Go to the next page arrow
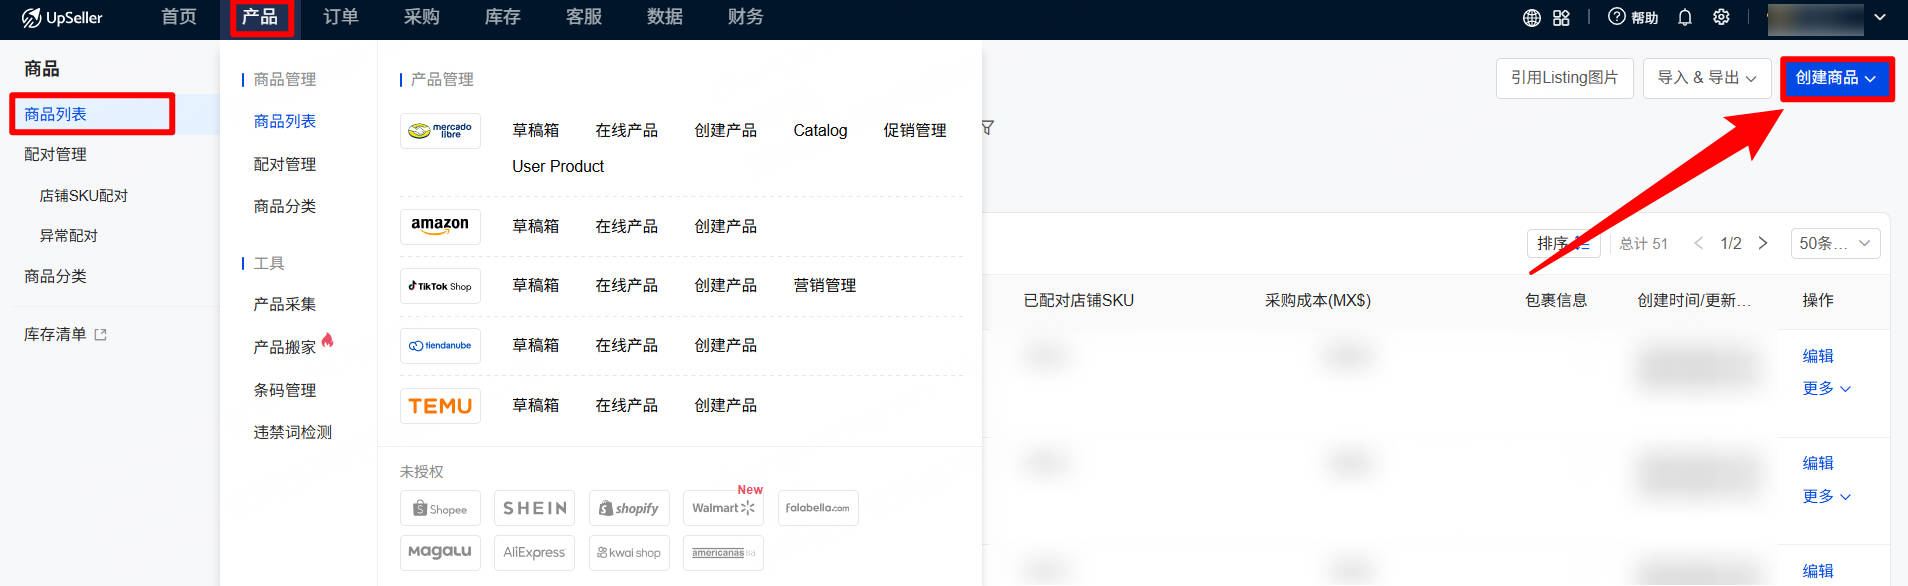Image resolution: width=1908 pixels, height=586 pixels. [1763, 243]
